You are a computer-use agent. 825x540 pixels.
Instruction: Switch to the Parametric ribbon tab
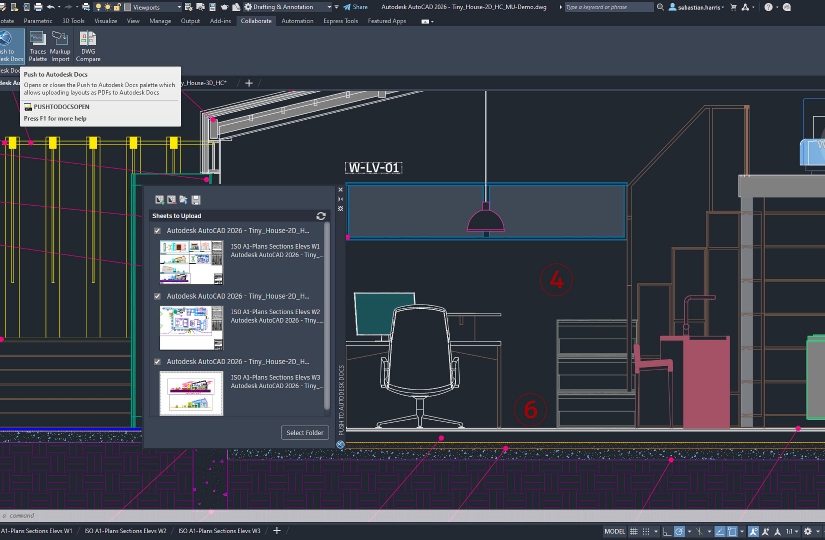38,21
